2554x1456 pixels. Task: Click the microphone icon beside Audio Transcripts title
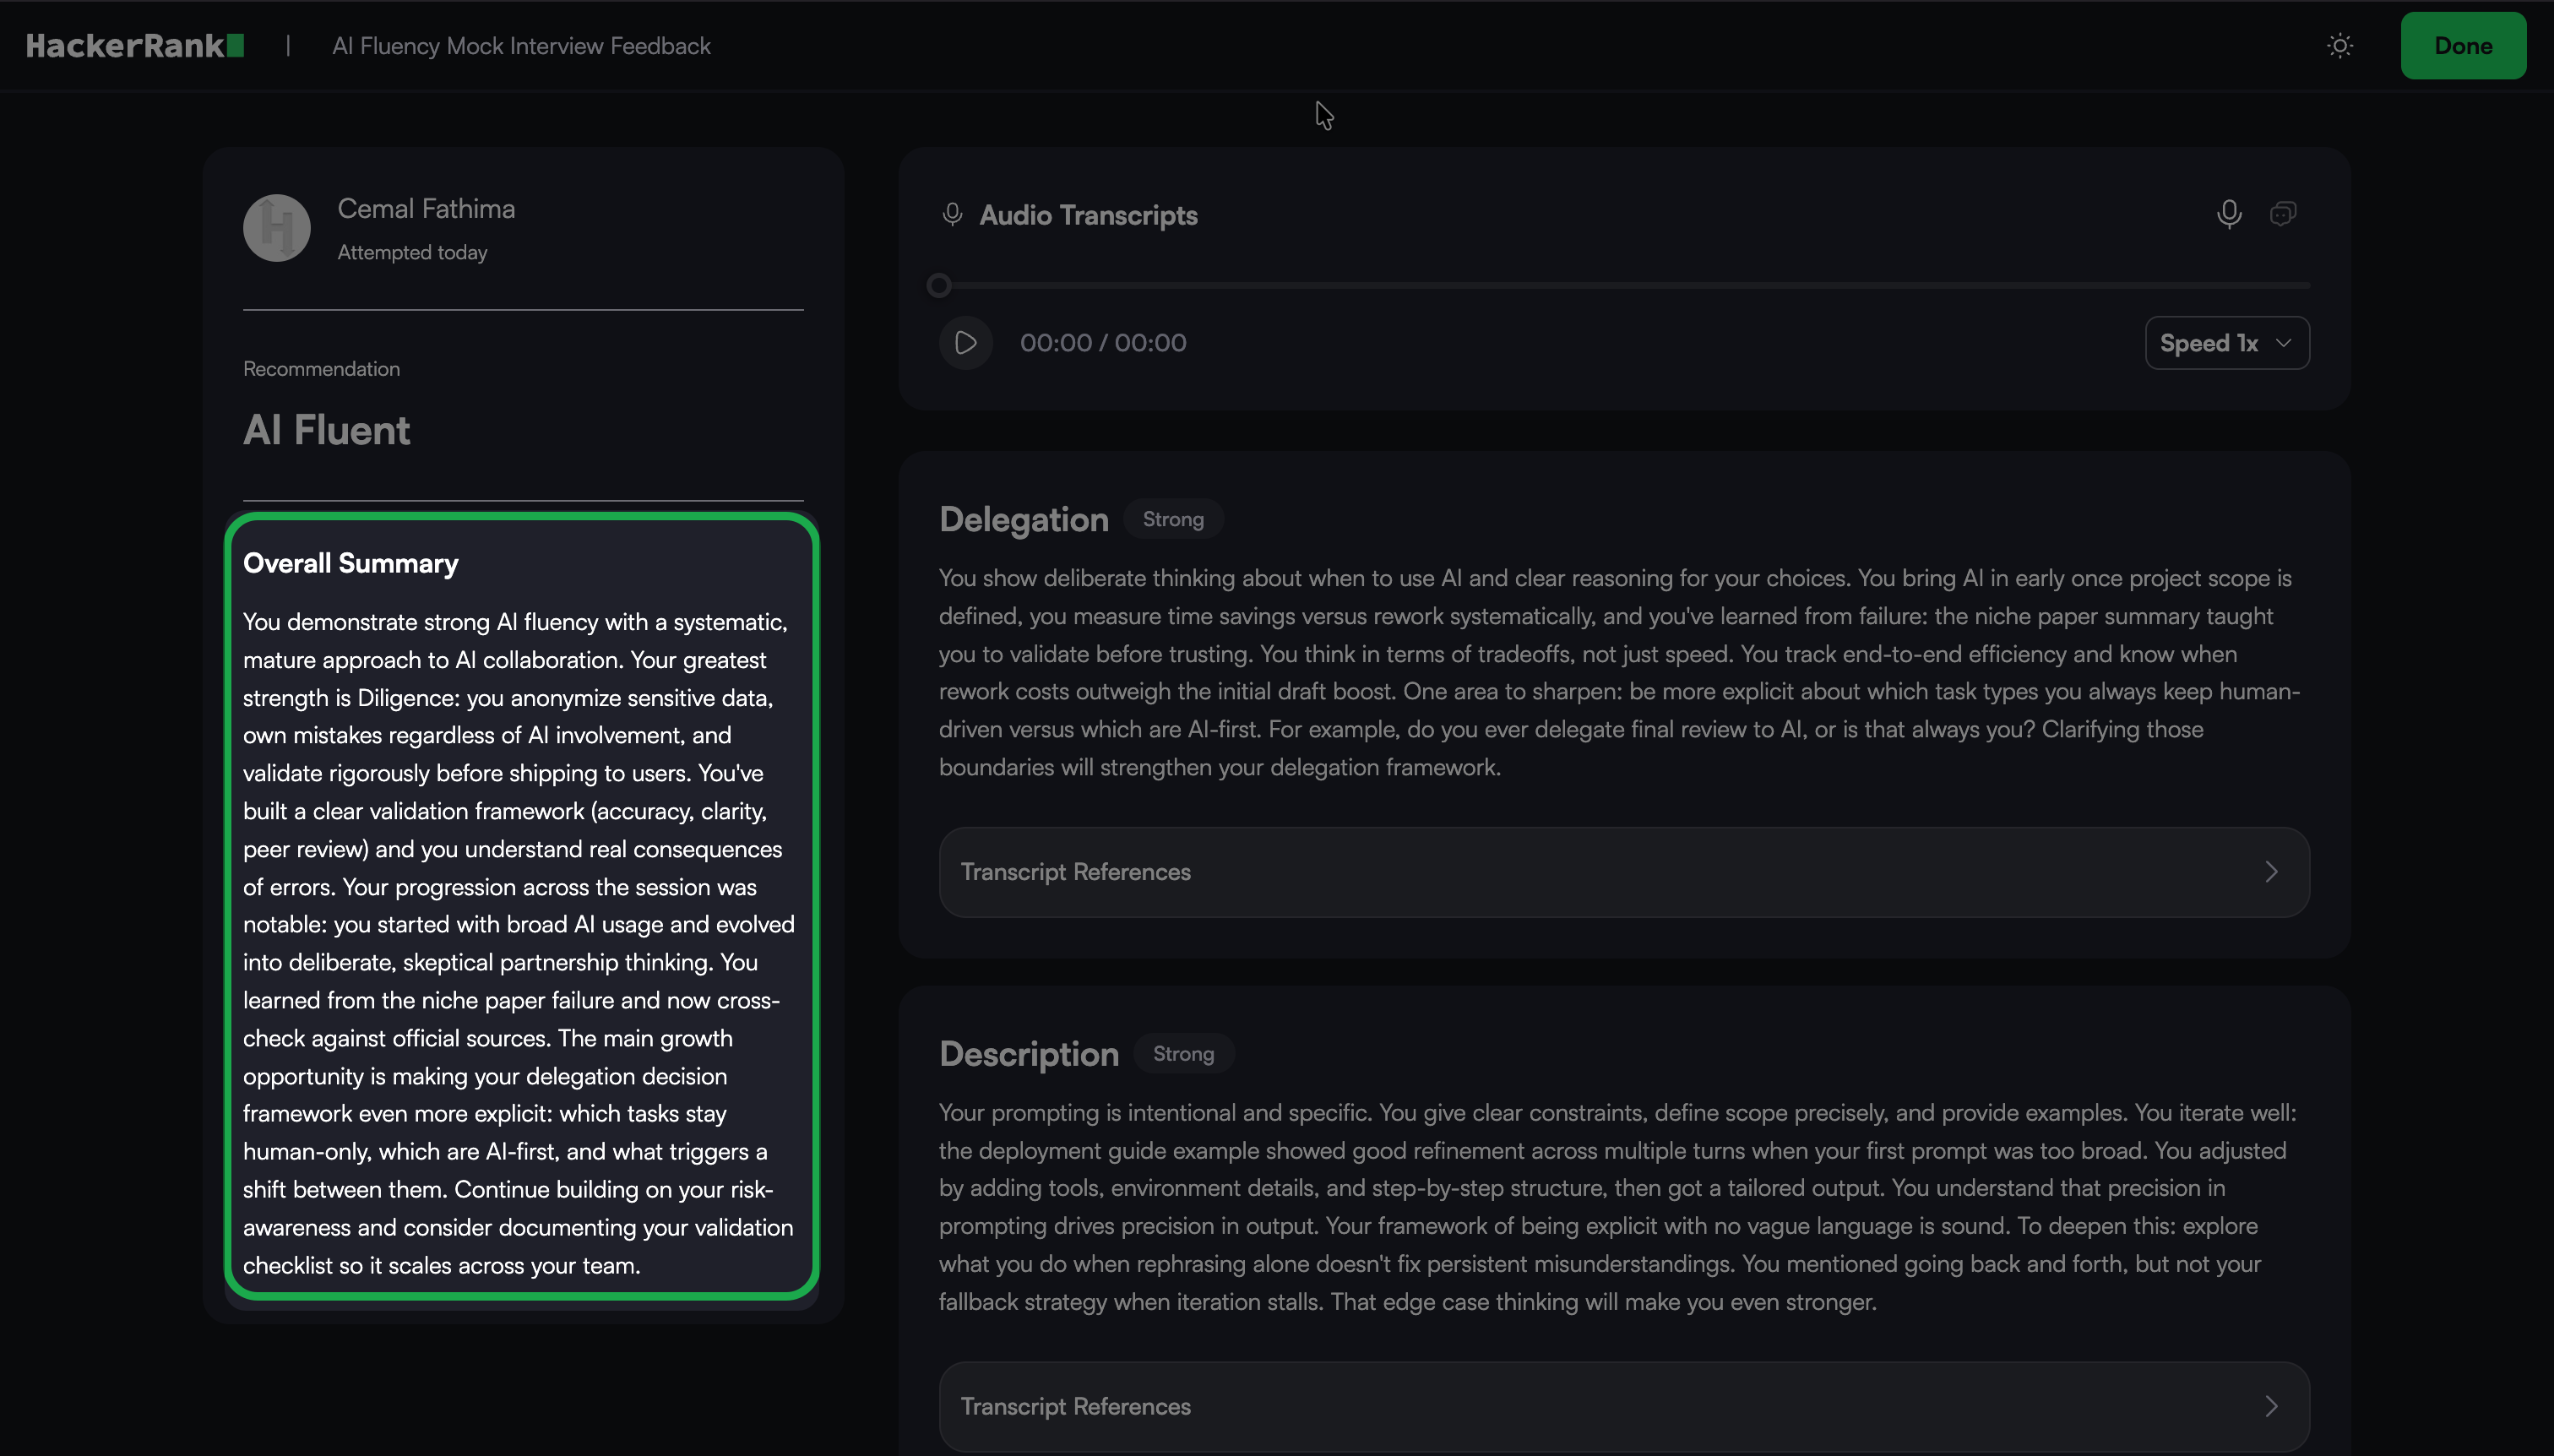(952, 215)
